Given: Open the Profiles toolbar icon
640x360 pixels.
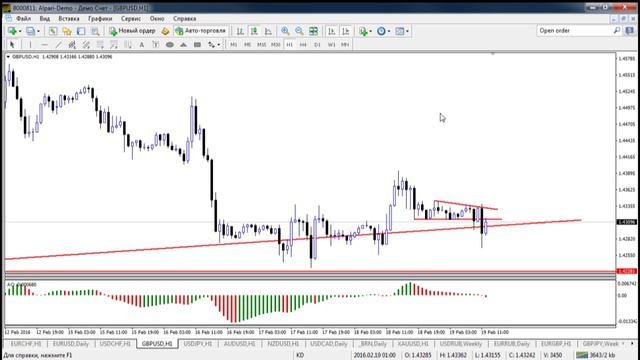Looking at the screenshot, I should [x=31, y=31].
